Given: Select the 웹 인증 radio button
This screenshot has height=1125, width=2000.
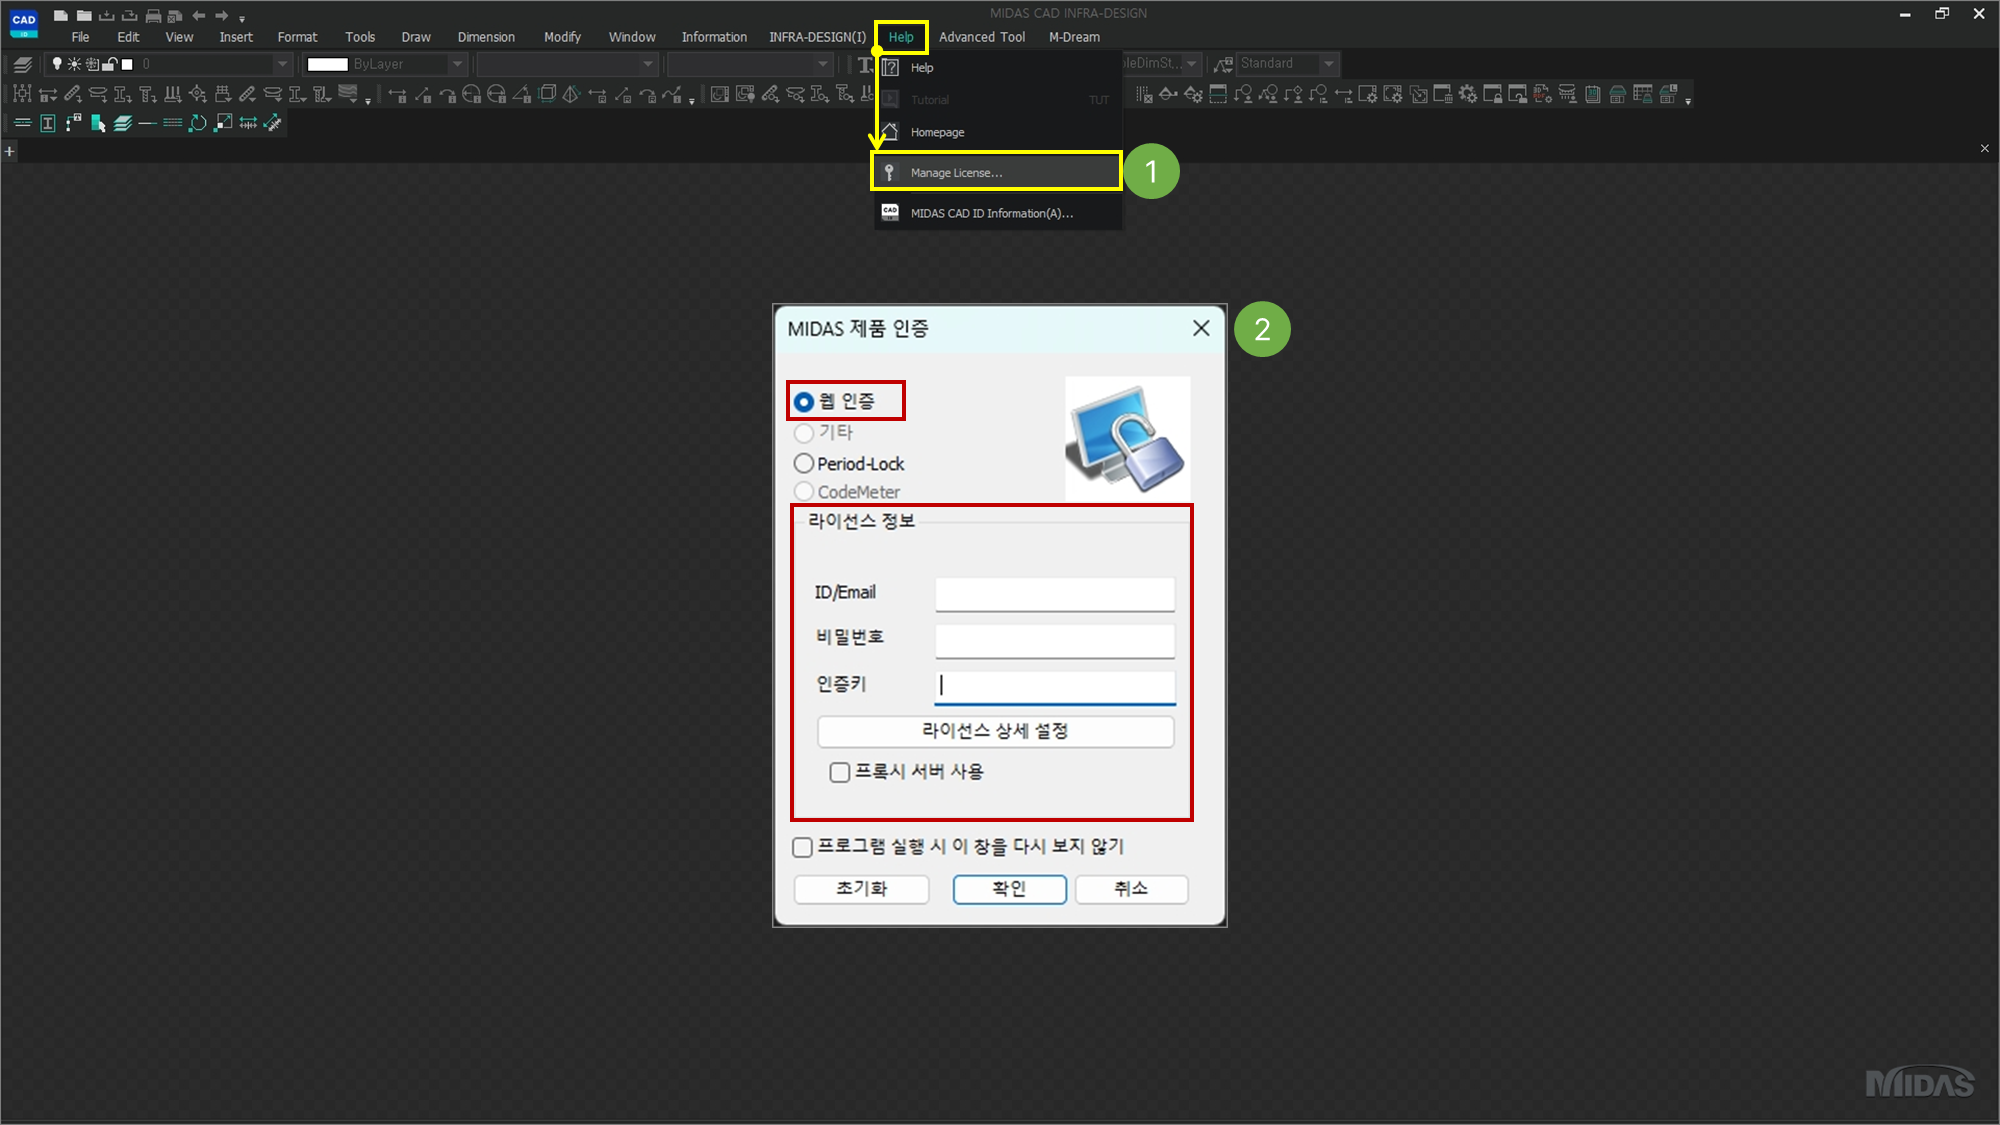Looking at the screenshot, I should (803, 402).
